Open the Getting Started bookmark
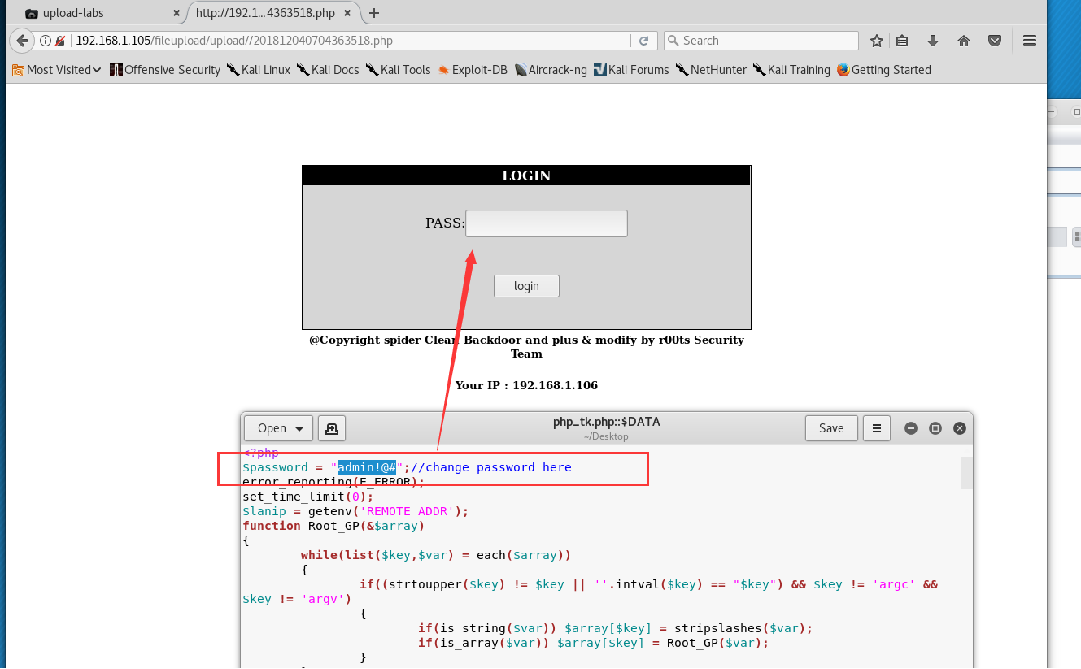This screenshot has width=1081, height=669. coord(884,70)
